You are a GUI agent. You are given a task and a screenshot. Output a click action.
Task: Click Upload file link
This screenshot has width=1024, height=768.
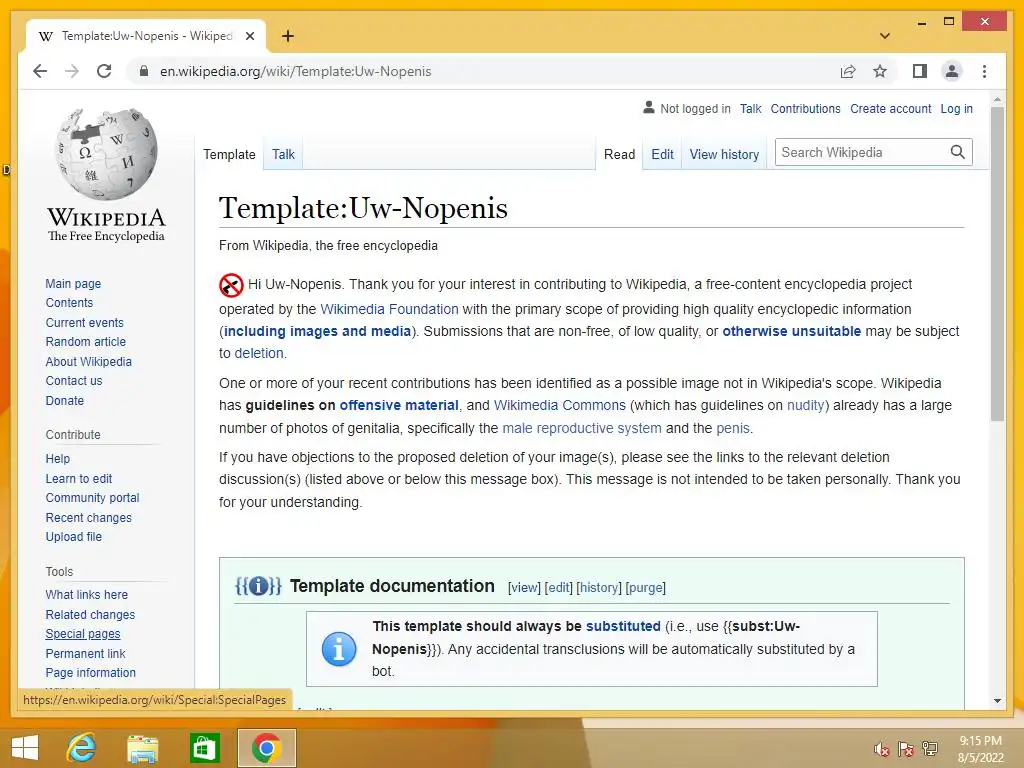click(x=73, y=536)
